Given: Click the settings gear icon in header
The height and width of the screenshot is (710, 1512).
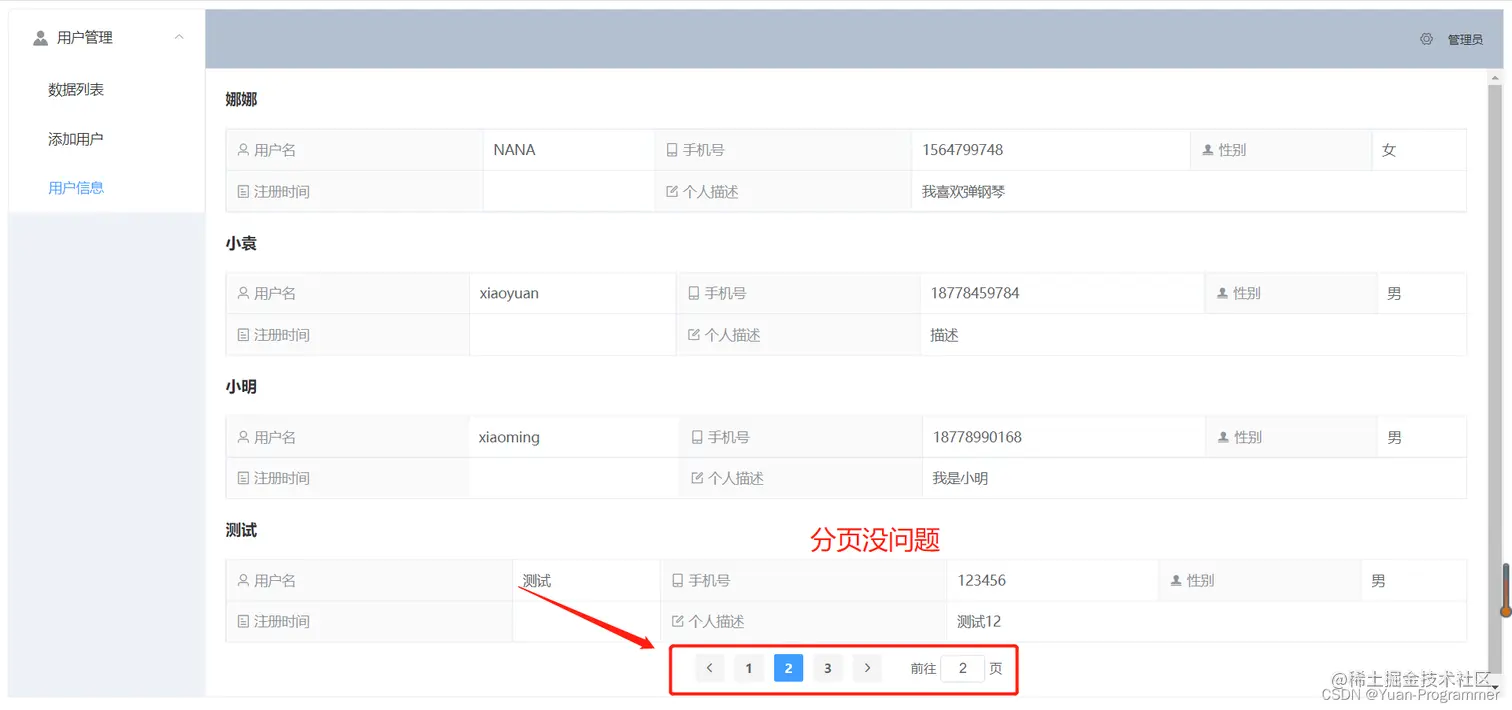Looking at the screenshot, I should coord(1426,39).
